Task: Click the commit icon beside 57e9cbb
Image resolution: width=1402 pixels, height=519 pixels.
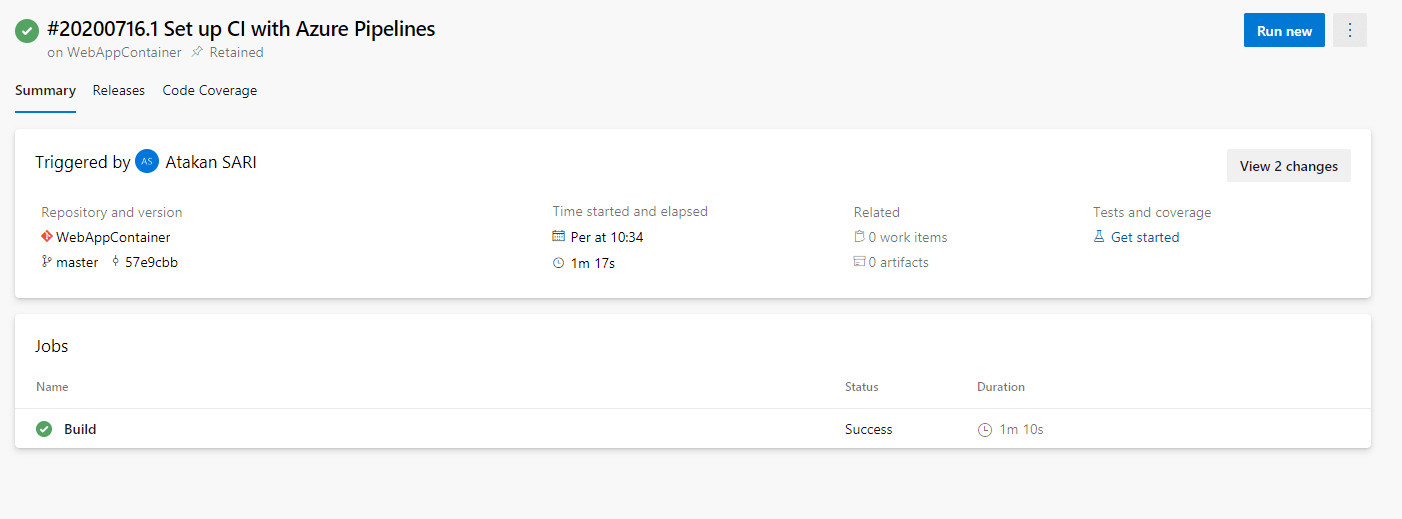Action: 116,262
